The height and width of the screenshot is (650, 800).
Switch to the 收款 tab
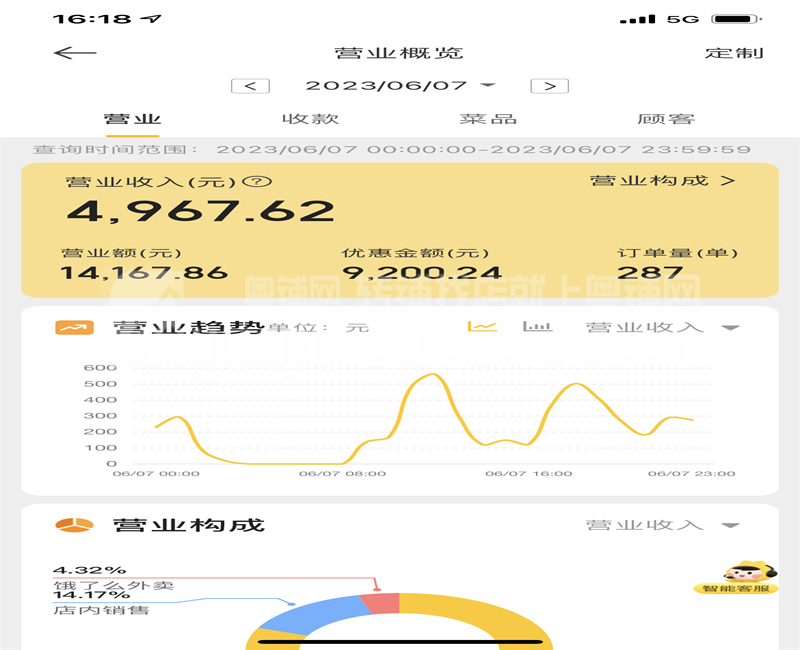point(310,119)
